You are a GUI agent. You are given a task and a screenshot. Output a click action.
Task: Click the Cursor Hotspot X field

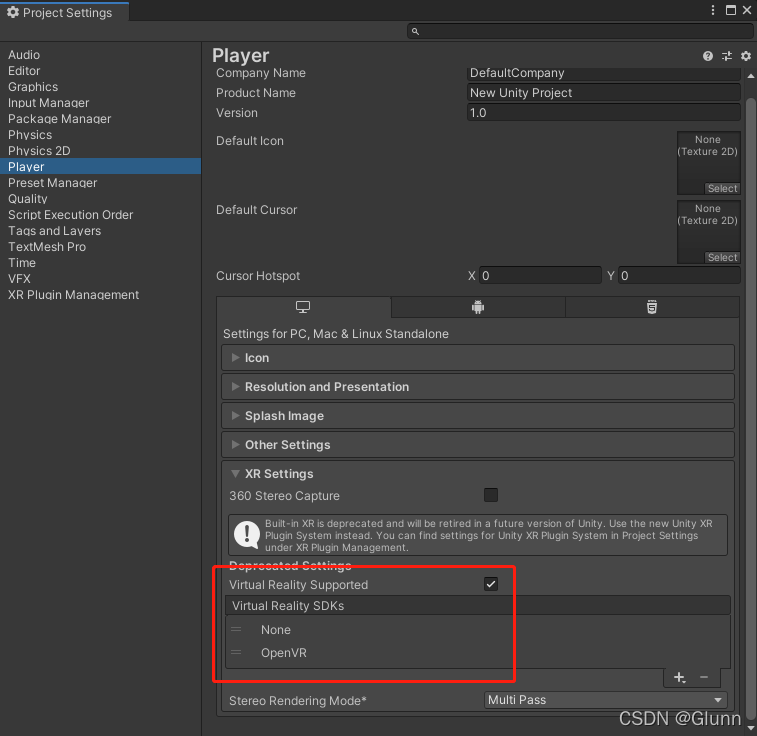[540, 276]
